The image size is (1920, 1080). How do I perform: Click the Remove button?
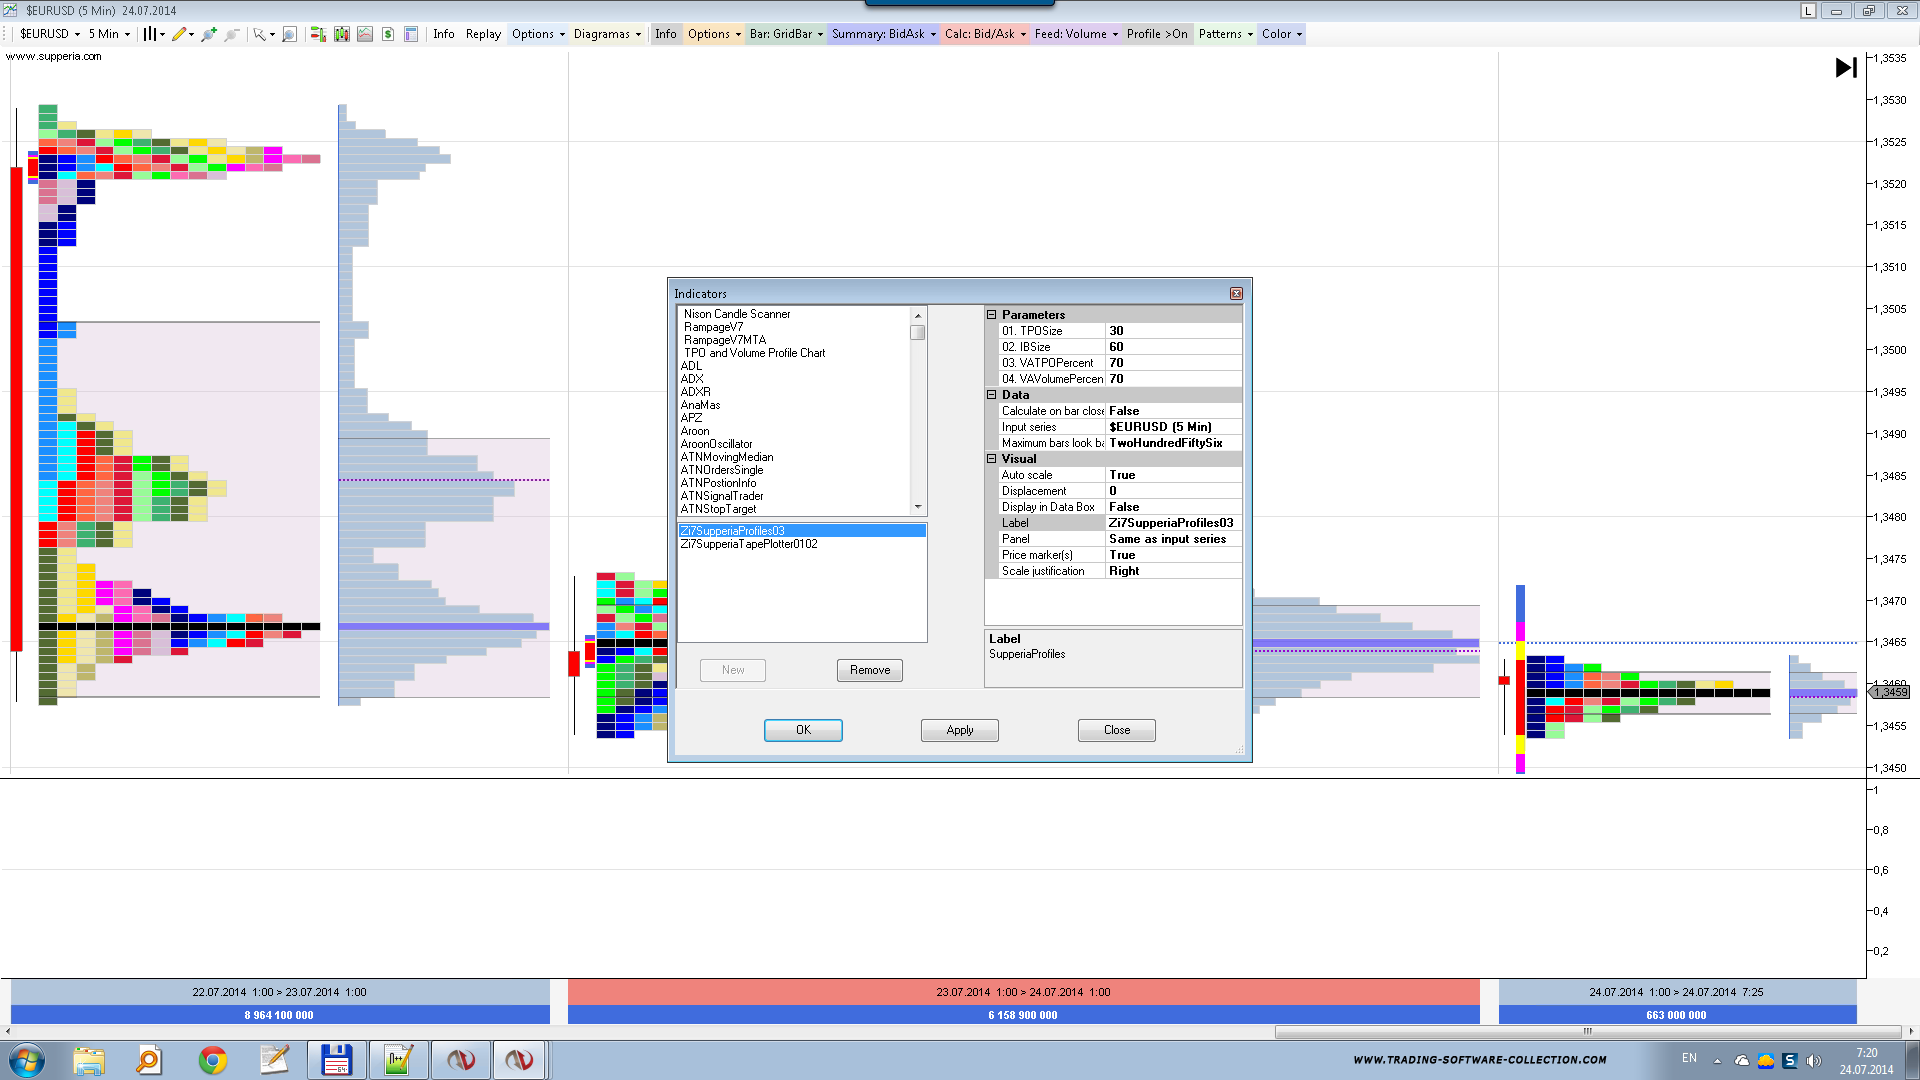(869, 670)
